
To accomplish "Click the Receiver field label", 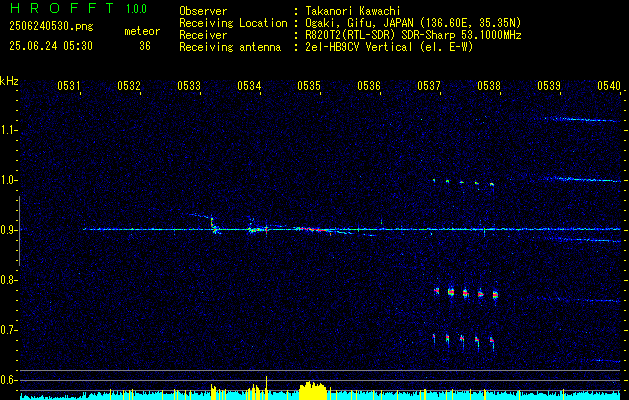I will point(203,35).
